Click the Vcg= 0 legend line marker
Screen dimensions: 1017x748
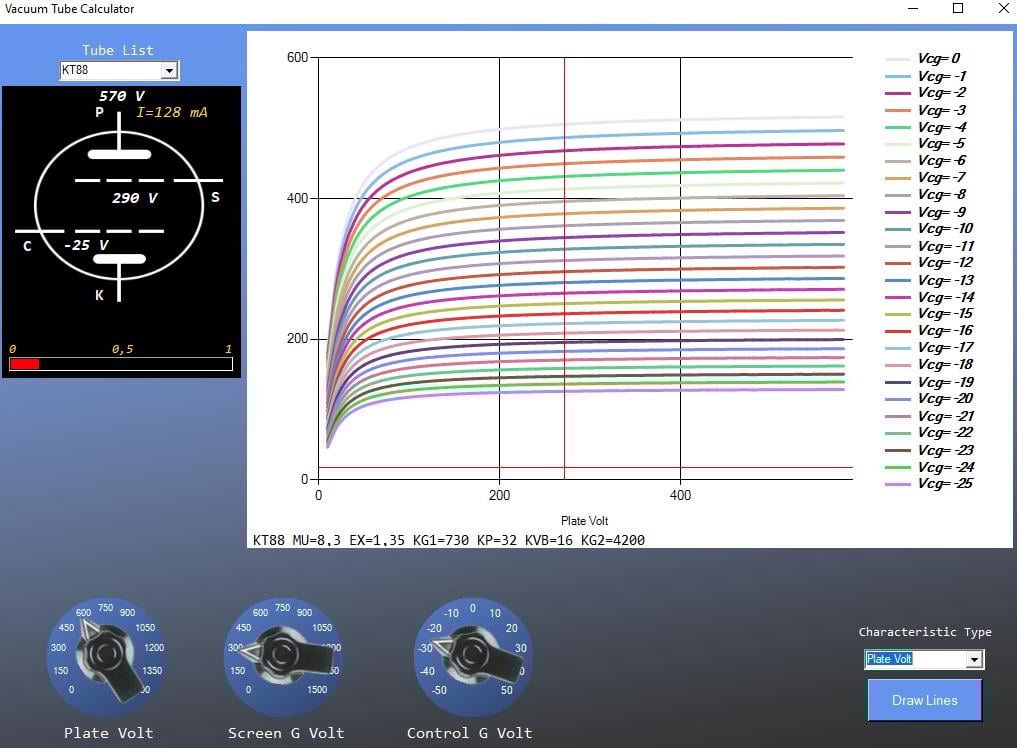[x=897, y=60]
